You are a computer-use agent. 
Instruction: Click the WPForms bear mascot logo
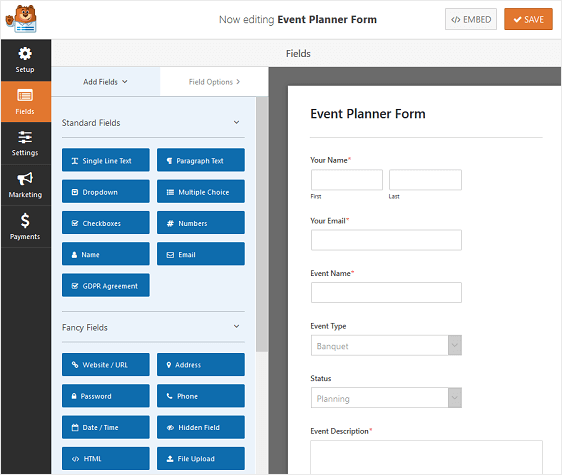coord(21,19)
